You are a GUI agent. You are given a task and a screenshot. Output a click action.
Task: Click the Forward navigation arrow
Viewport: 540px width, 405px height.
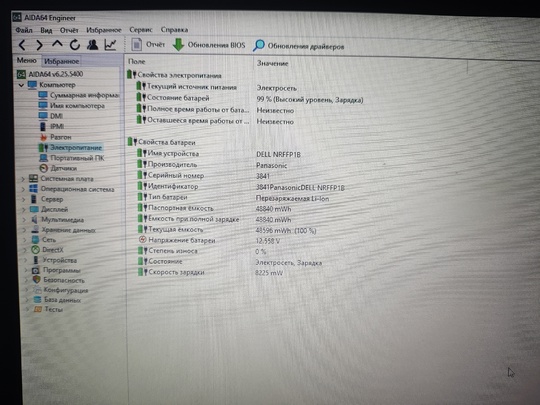40,45
